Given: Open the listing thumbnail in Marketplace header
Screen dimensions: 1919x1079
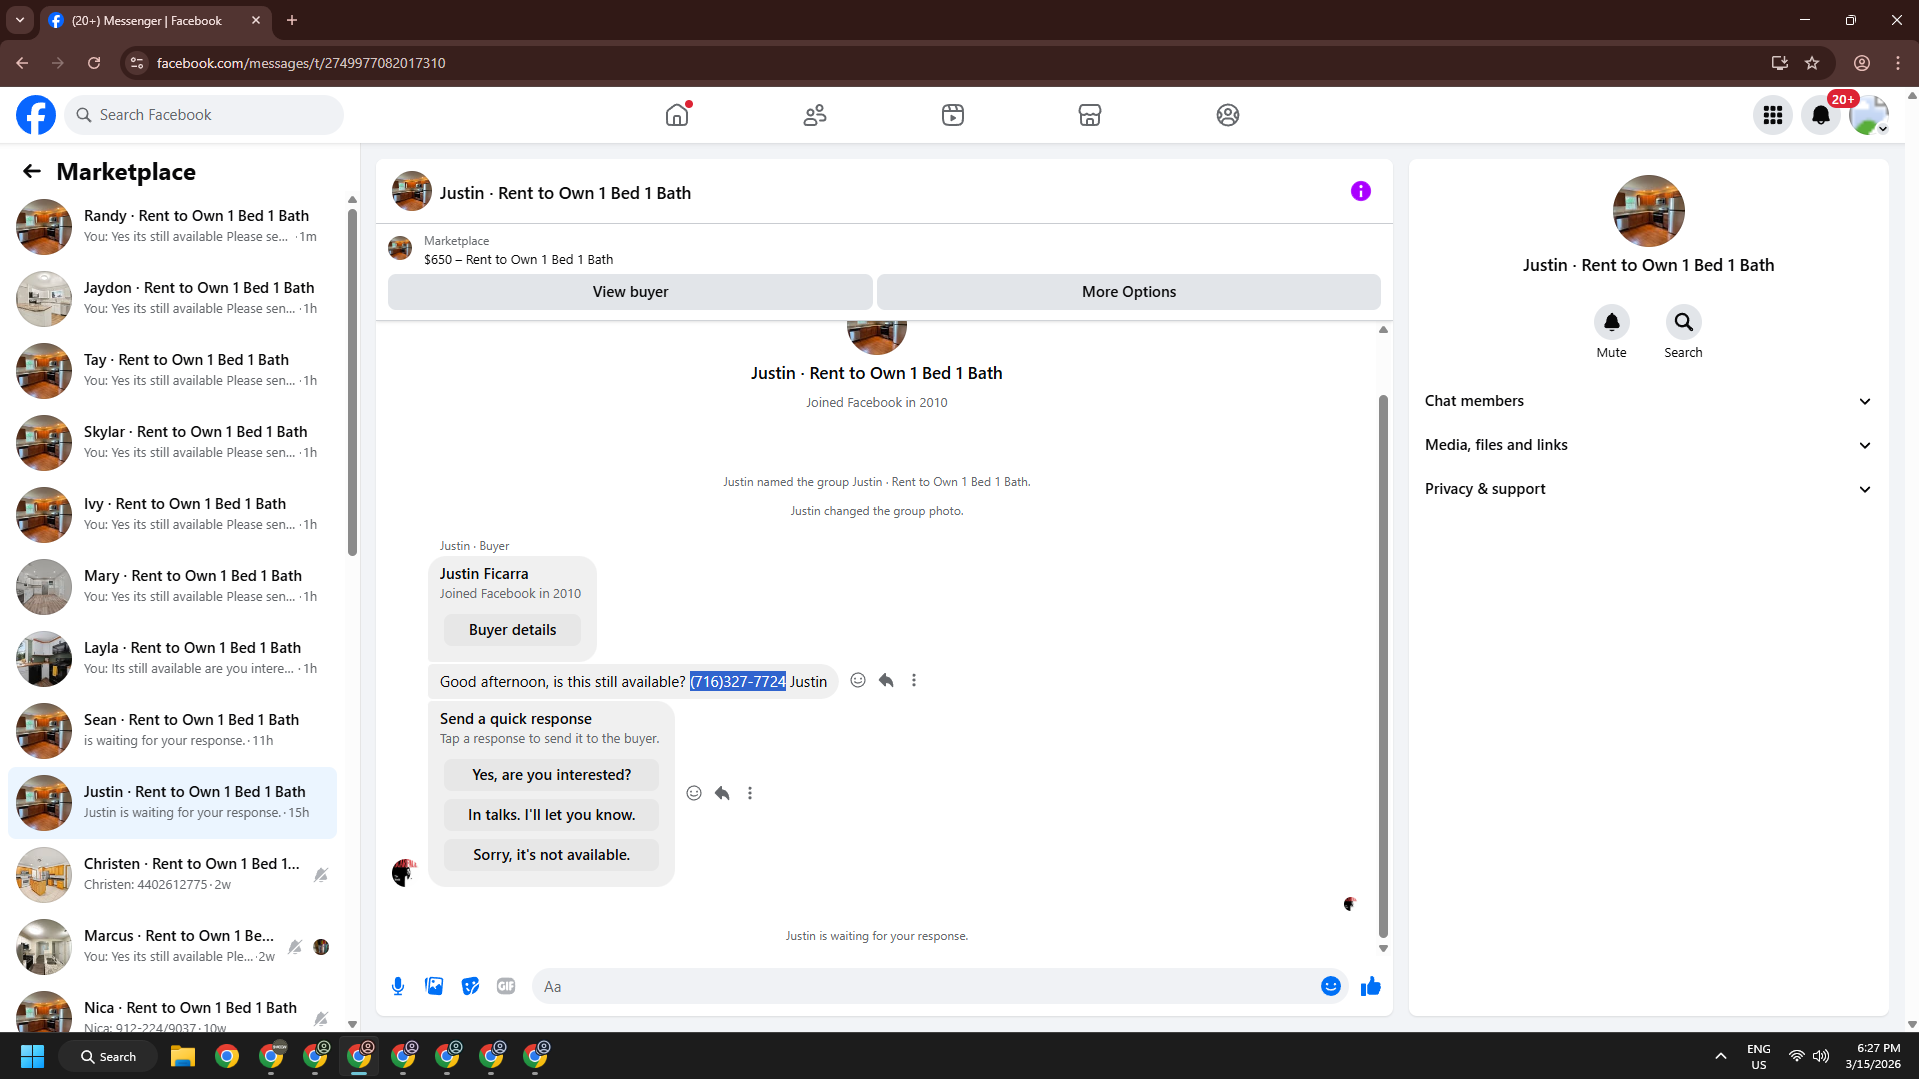Looking at the screenshot, I should 400,249.
